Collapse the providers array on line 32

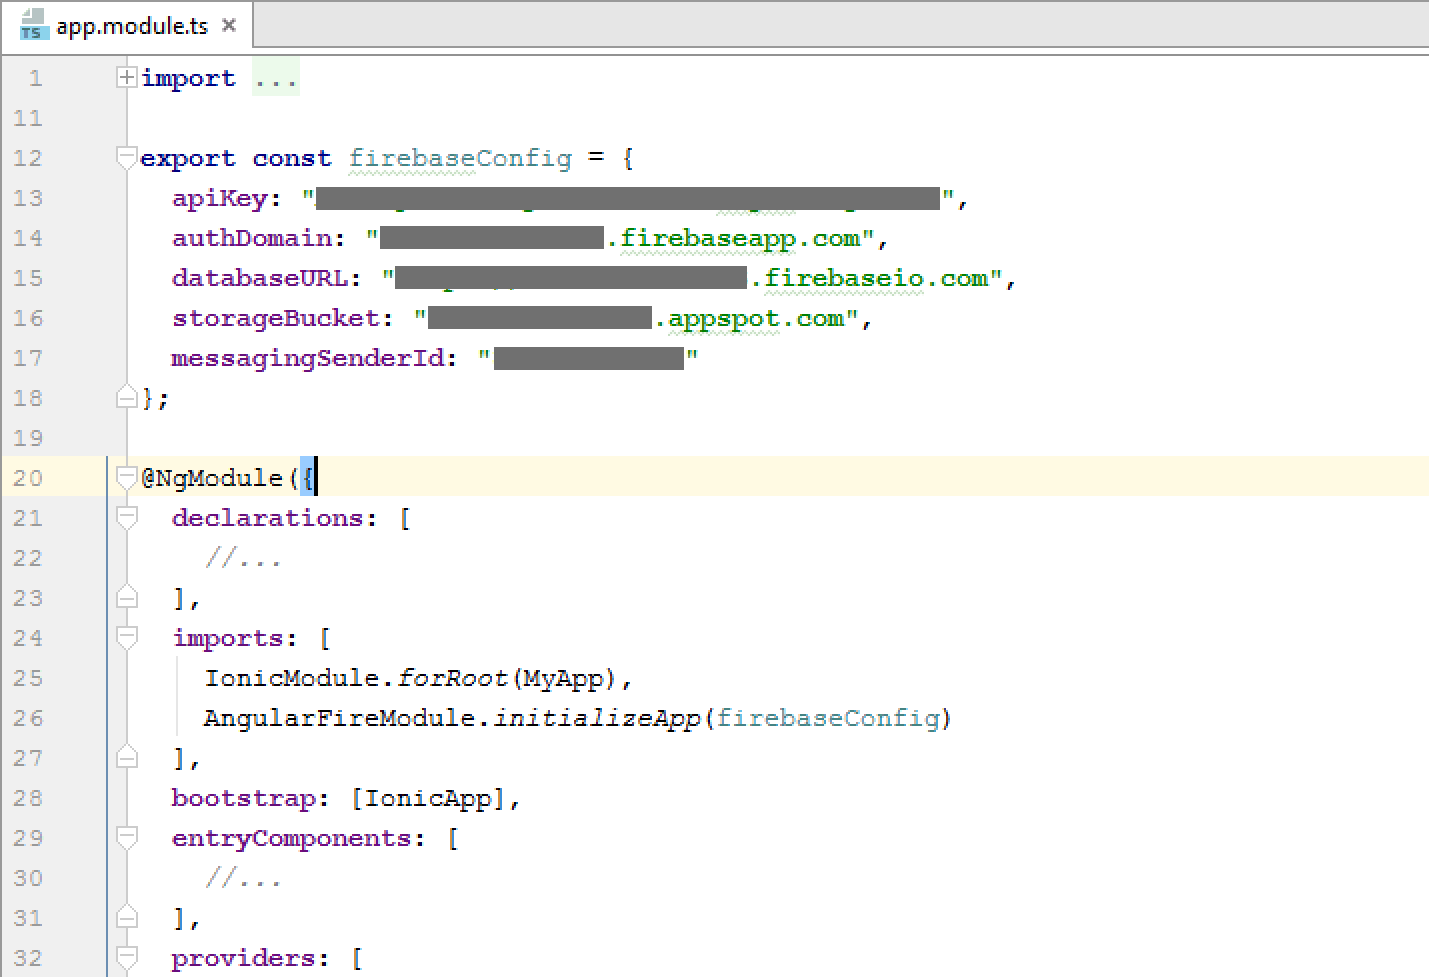pyautogui.click(x=126, y=957)
